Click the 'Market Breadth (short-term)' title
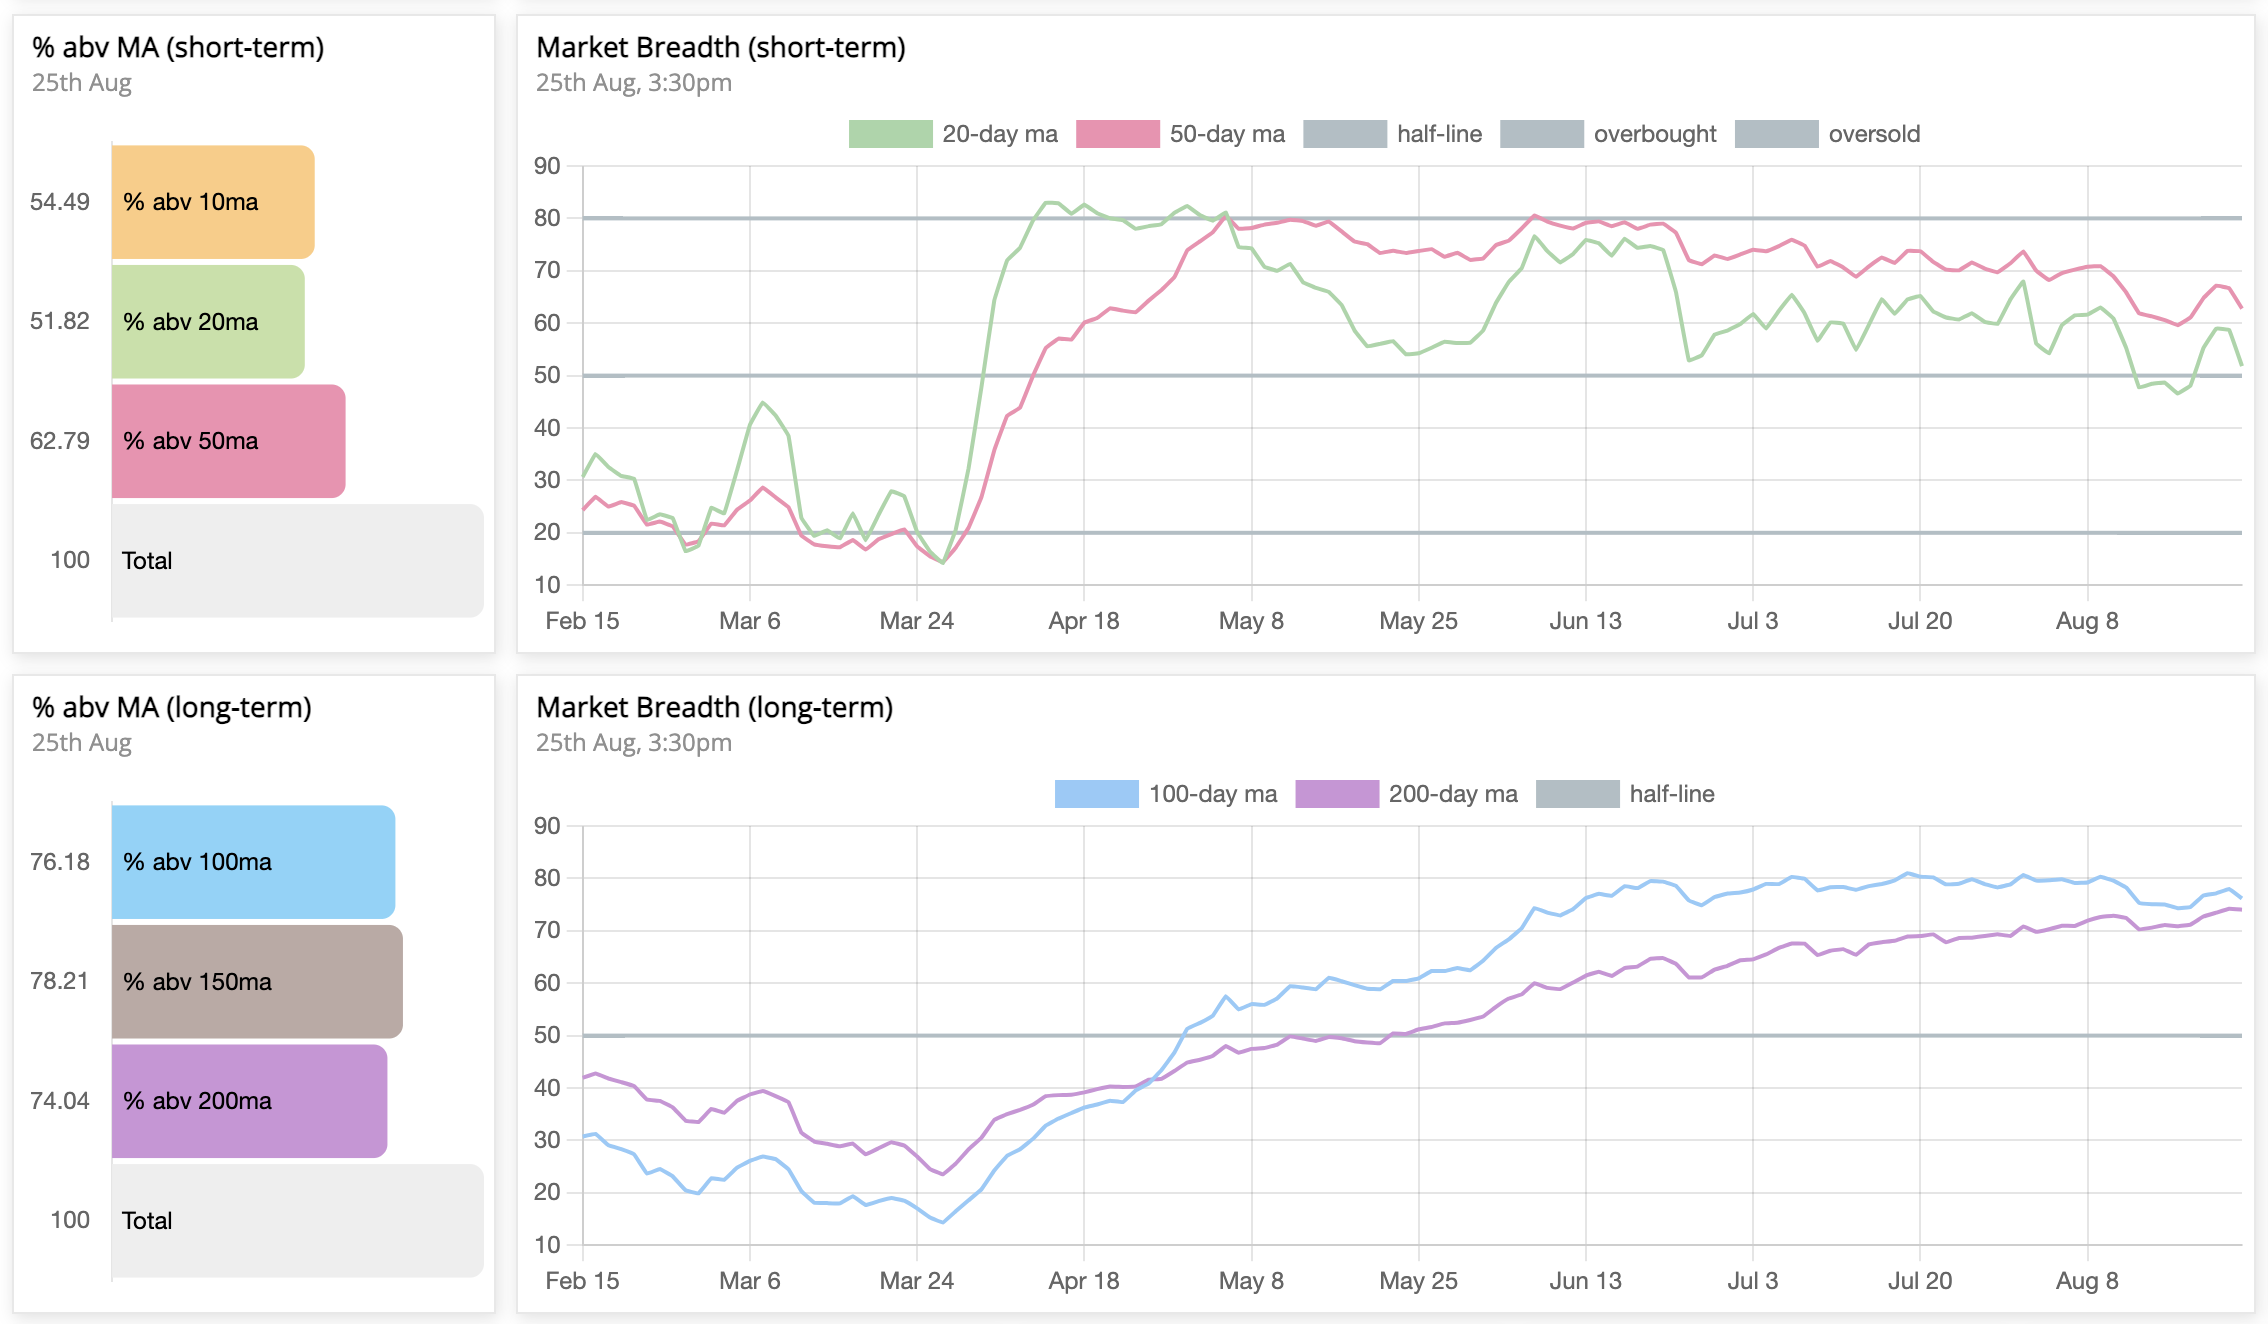Viewport: 2268px width, 1324px height. pyautogui.click(x=721, y=48)
